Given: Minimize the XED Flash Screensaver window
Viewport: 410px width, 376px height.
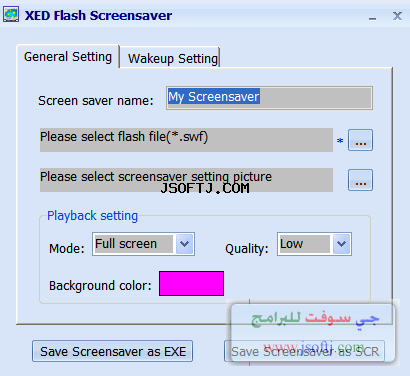Looking at the screenshot, I should pyautogui.click(x=372, y=17).
